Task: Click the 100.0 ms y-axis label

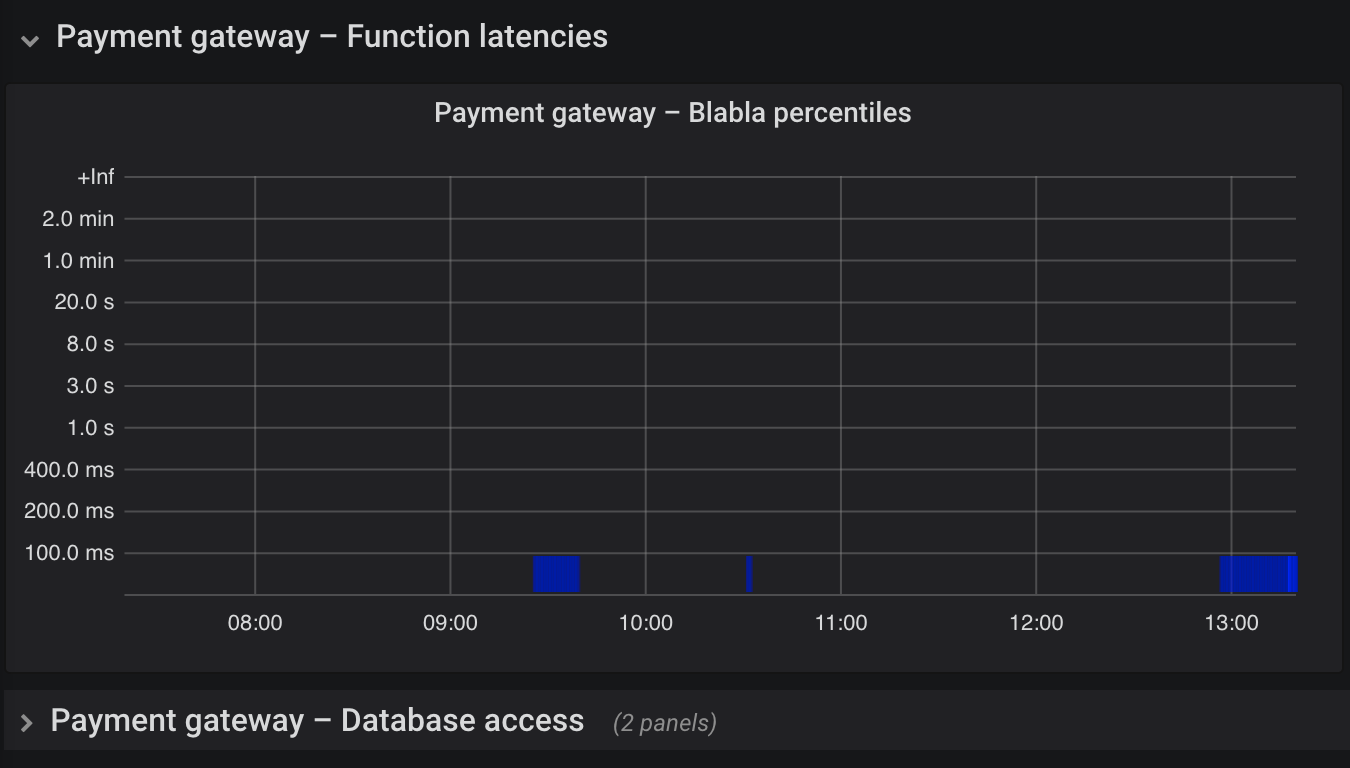Action: click(69, 553)
